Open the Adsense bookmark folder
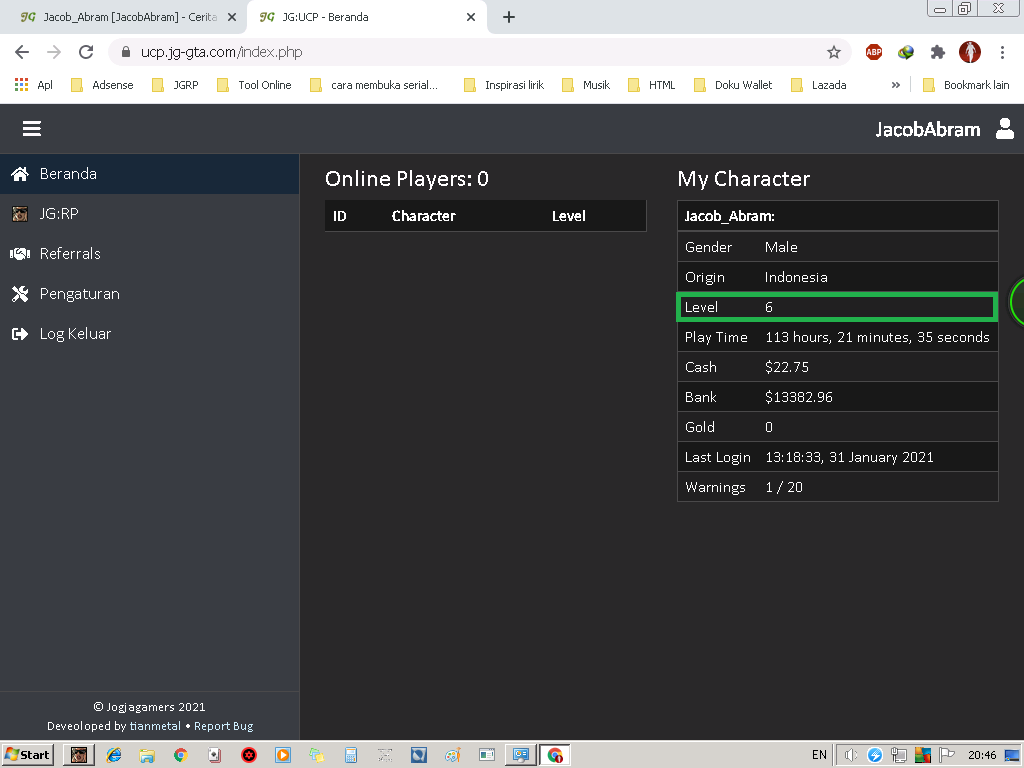 (102, 85)
